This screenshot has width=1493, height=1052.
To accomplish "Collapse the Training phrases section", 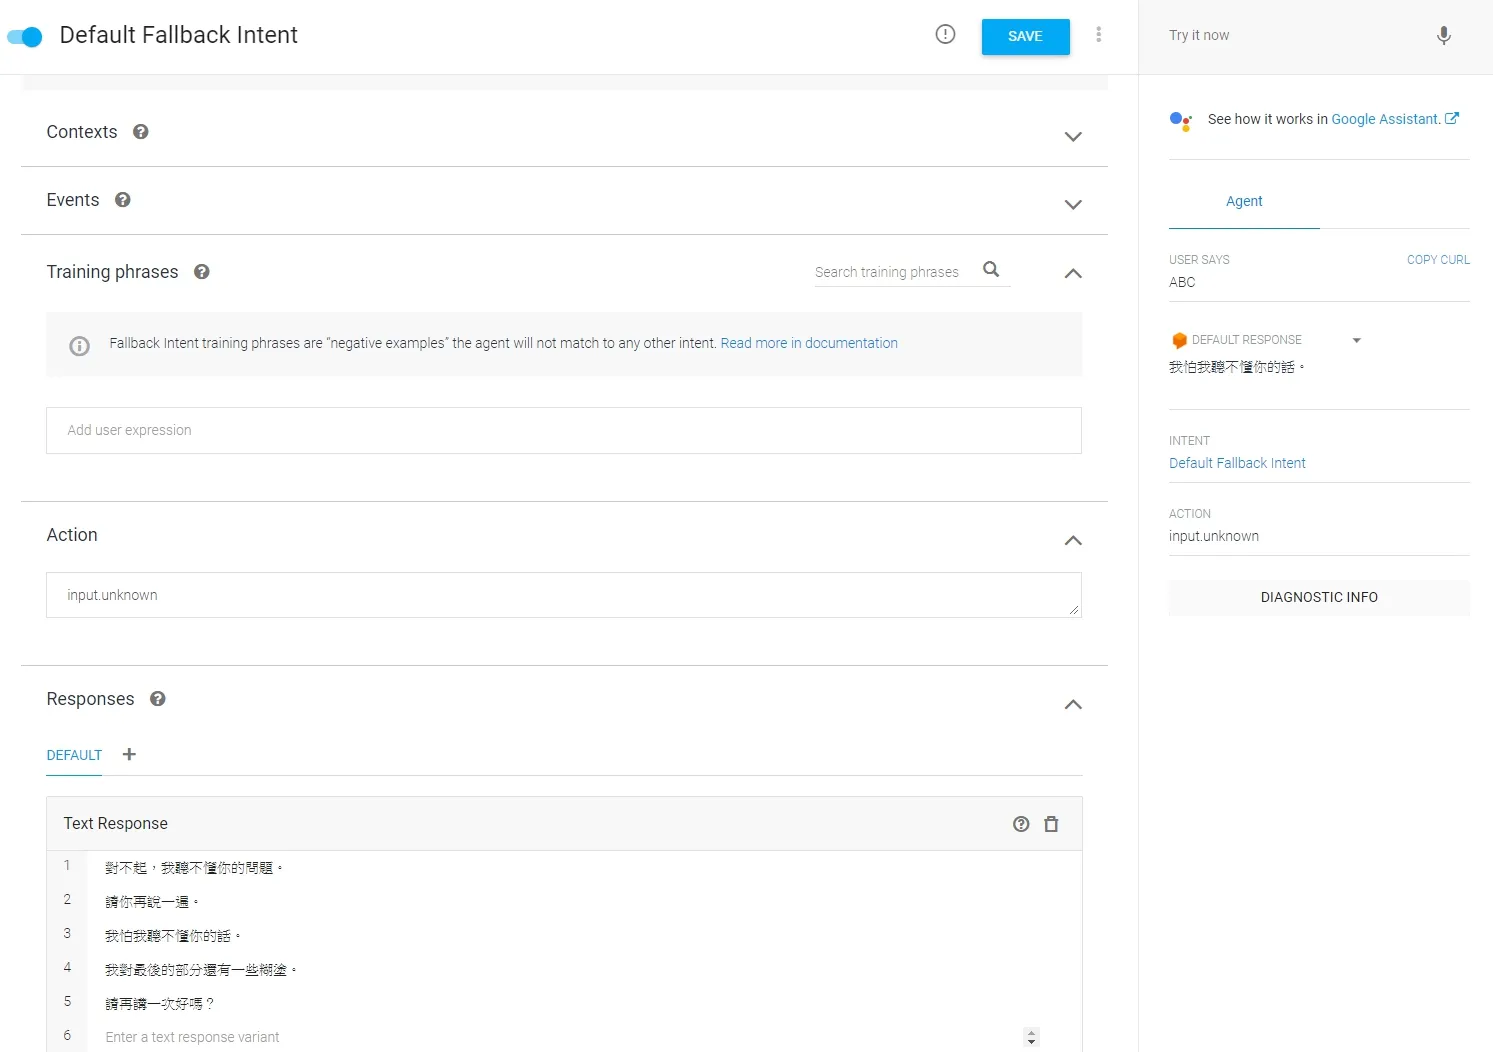I will (x=1073, y=273).
